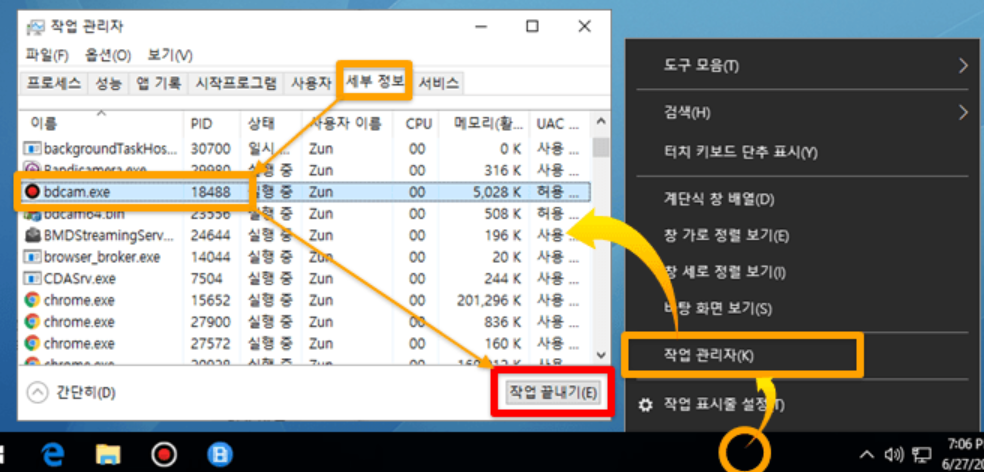984x472 pixels.
Task: Open the Edge browser from taskbar
Action: click(x=53, y=454)
